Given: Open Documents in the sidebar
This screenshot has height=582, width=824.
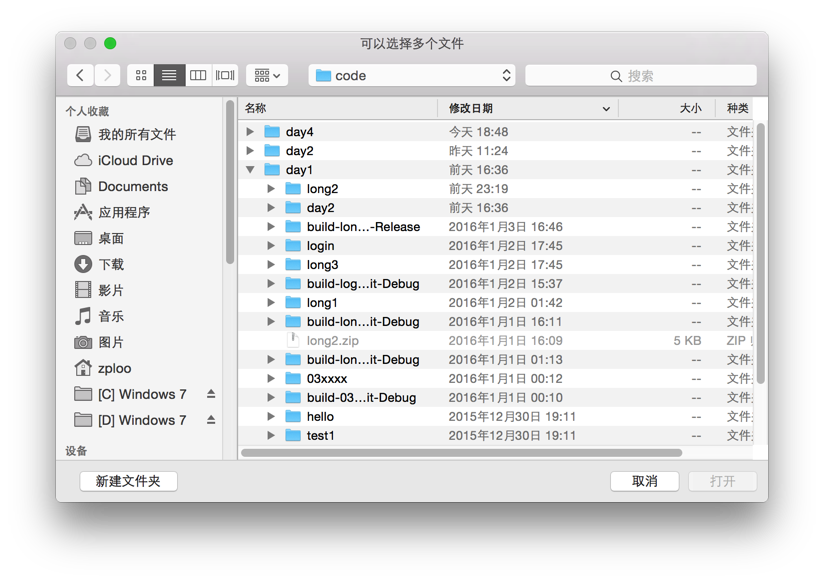Looking at the screenshot, I should click(122, 187).
